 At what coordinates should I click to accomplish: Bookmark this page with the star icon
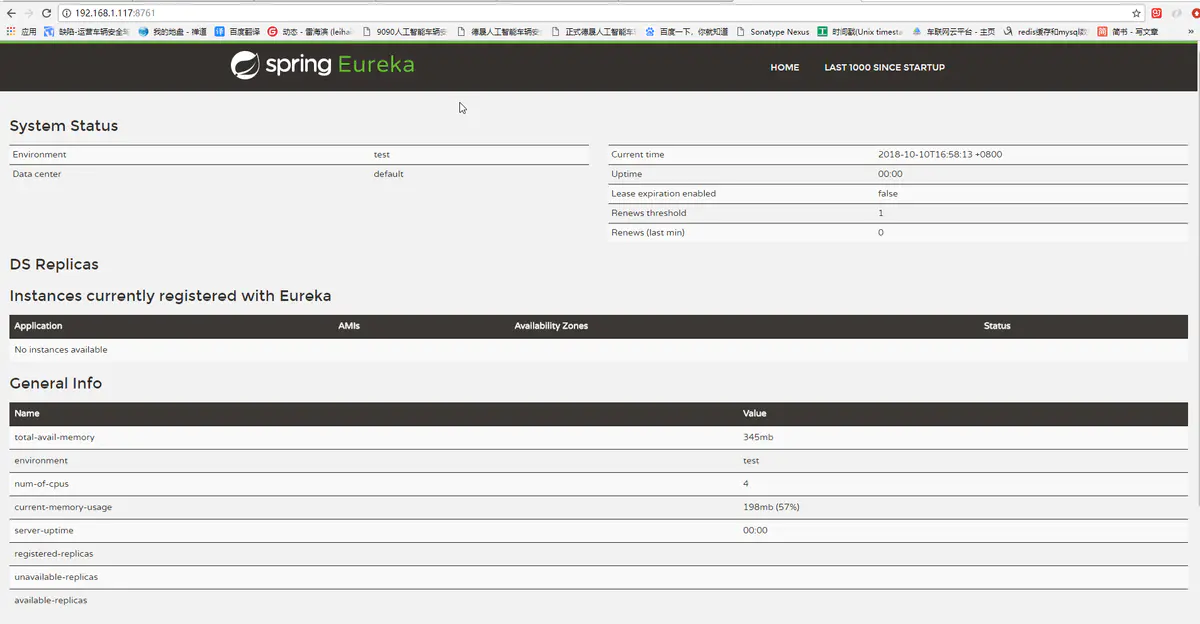point(1137,13)
